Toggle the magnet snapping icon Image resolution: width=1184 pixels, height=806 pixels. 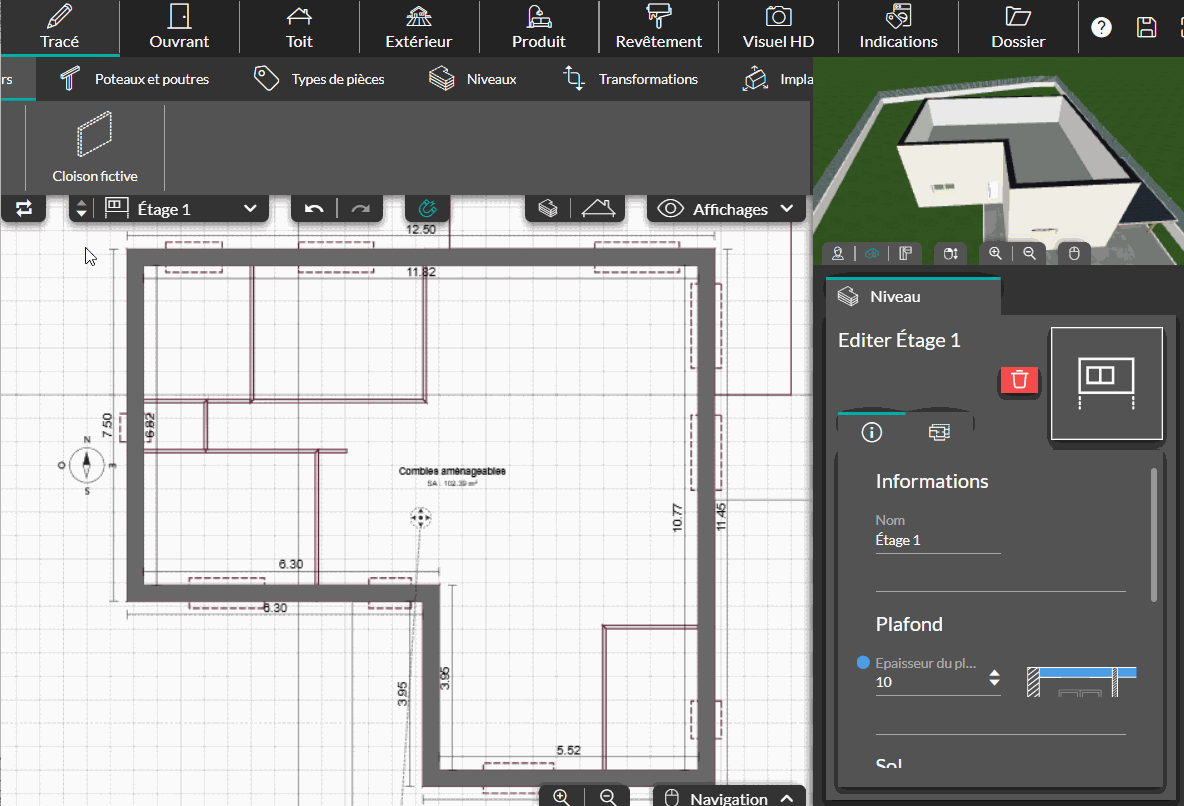pyautogui.click(x=427, y=208)
